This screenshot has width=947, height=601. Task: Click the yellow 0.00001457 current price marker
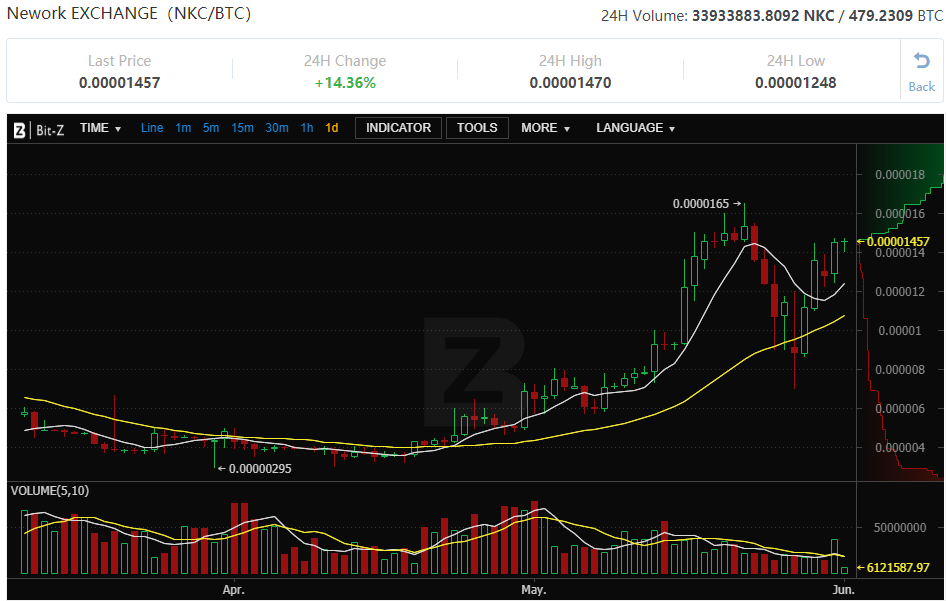point(897,241)
